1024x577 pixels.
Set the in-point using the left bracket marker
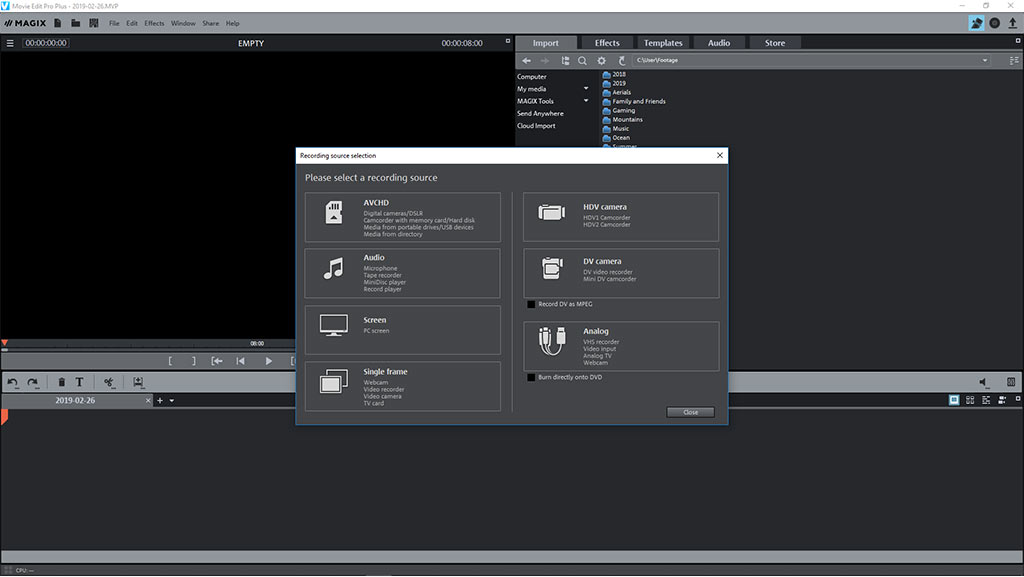click(x=170, y=361)
